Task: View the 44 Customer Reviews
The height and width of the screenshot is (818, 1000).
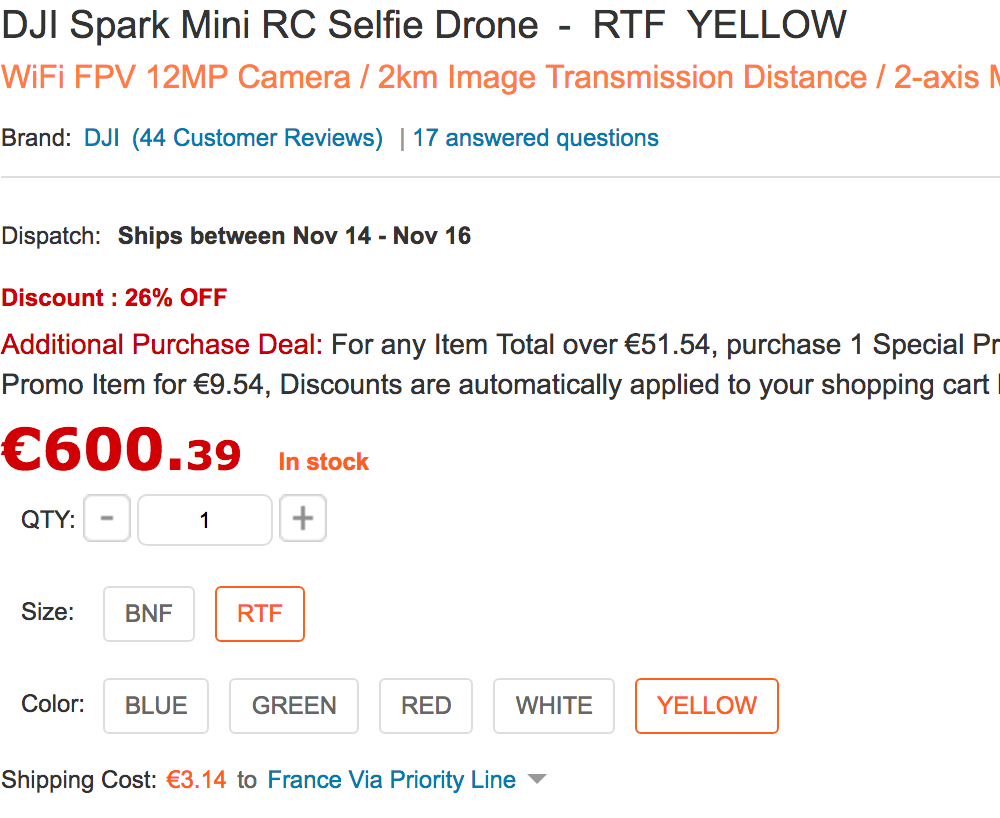Action: pos(258,138)
